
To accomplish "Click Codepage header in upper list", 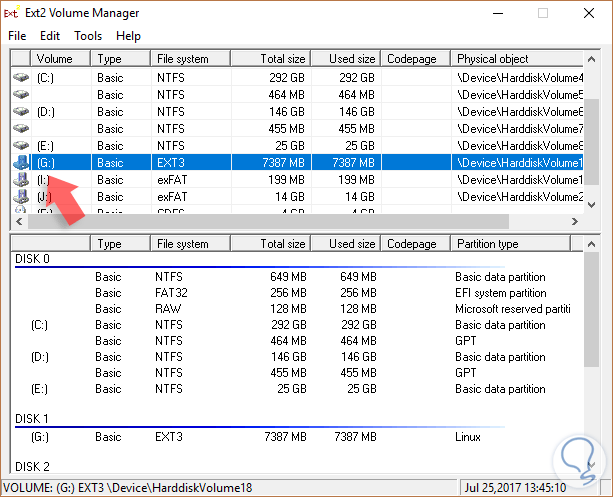I will (416, 59).
